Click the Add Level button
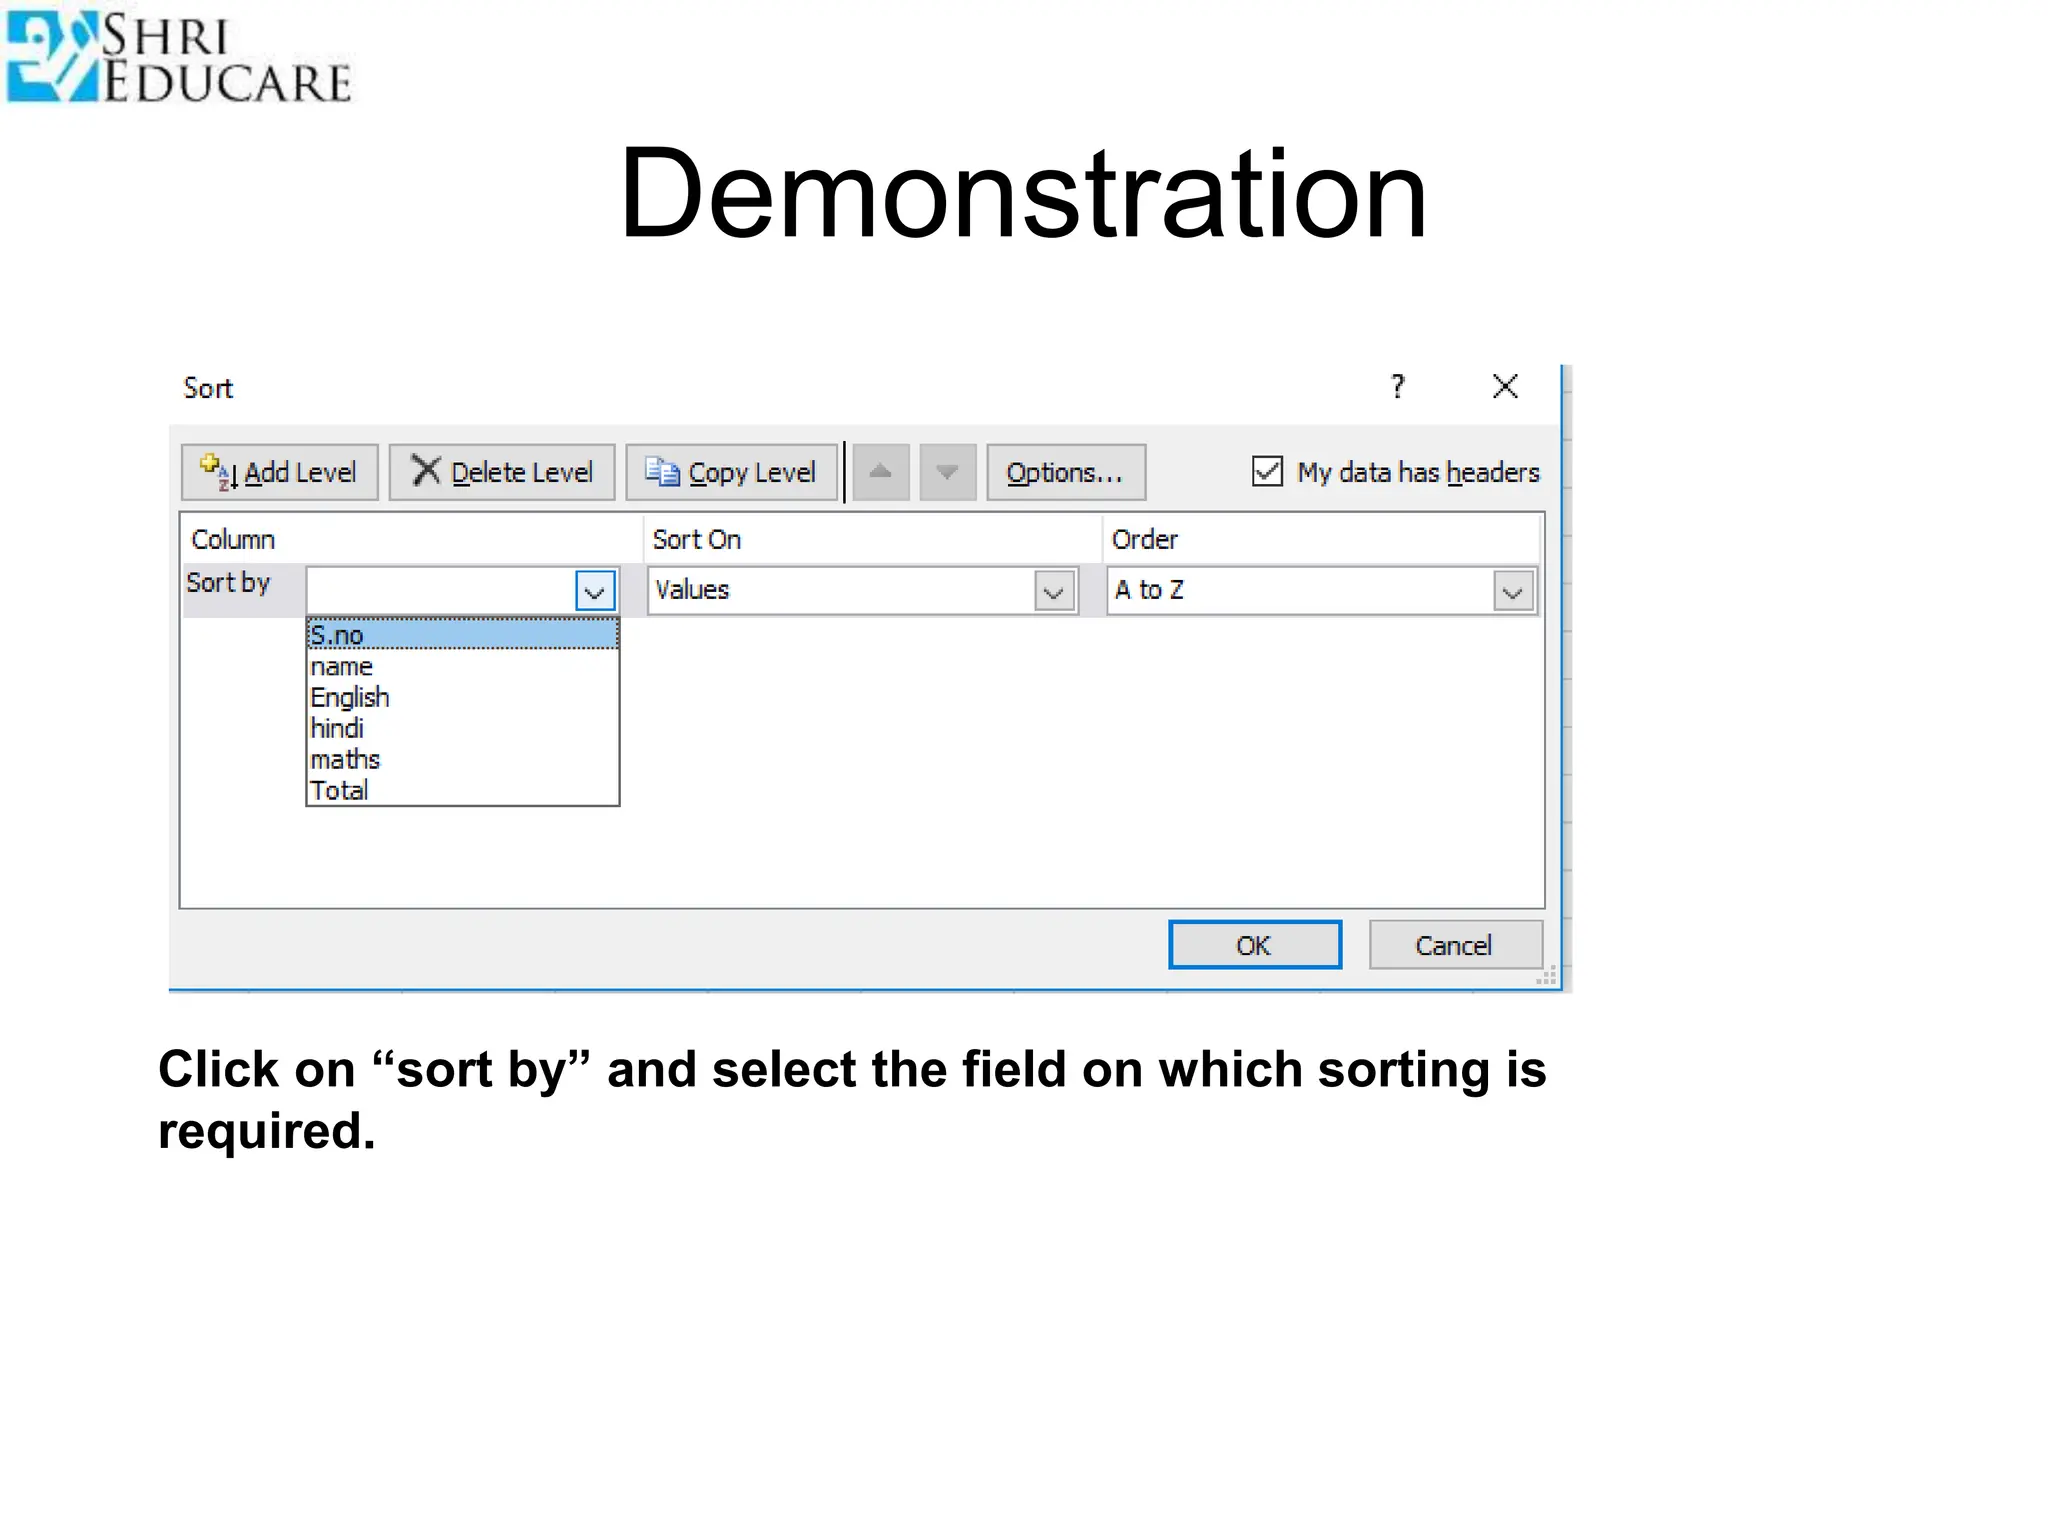2048x1536 pixels. 279,472
